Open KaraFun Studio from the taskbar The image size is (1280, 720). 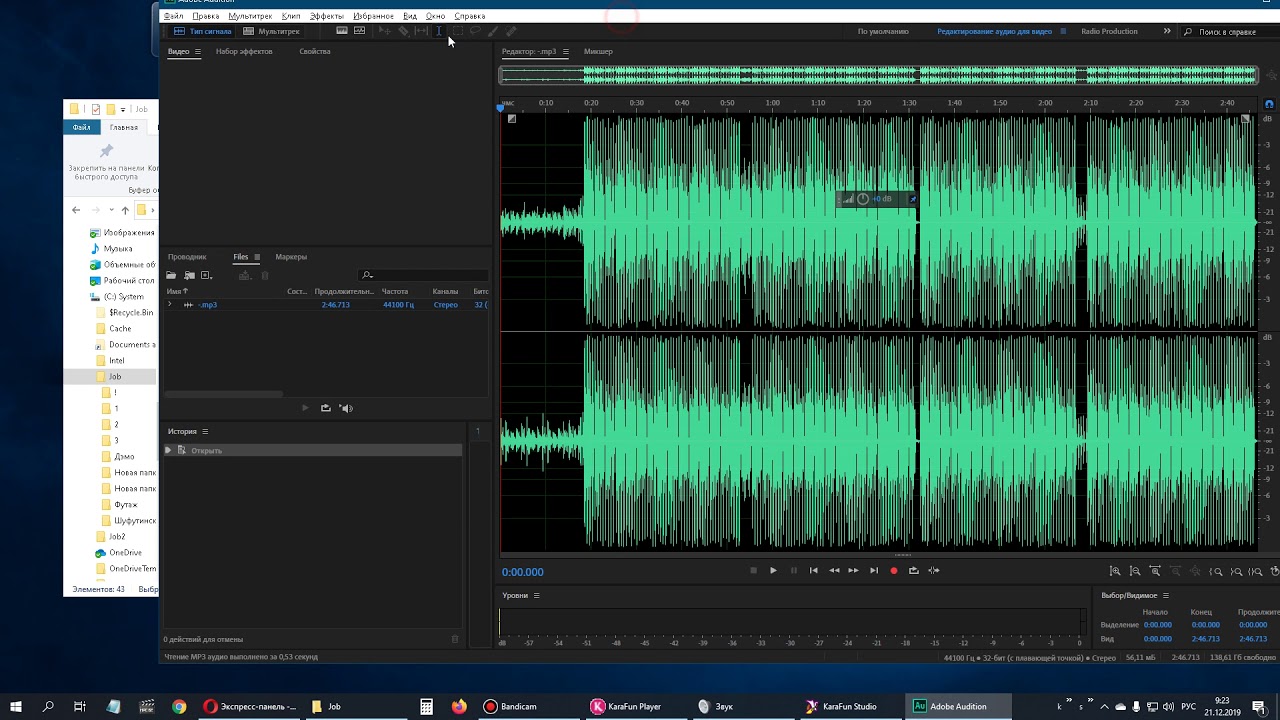tap(842, 706)
